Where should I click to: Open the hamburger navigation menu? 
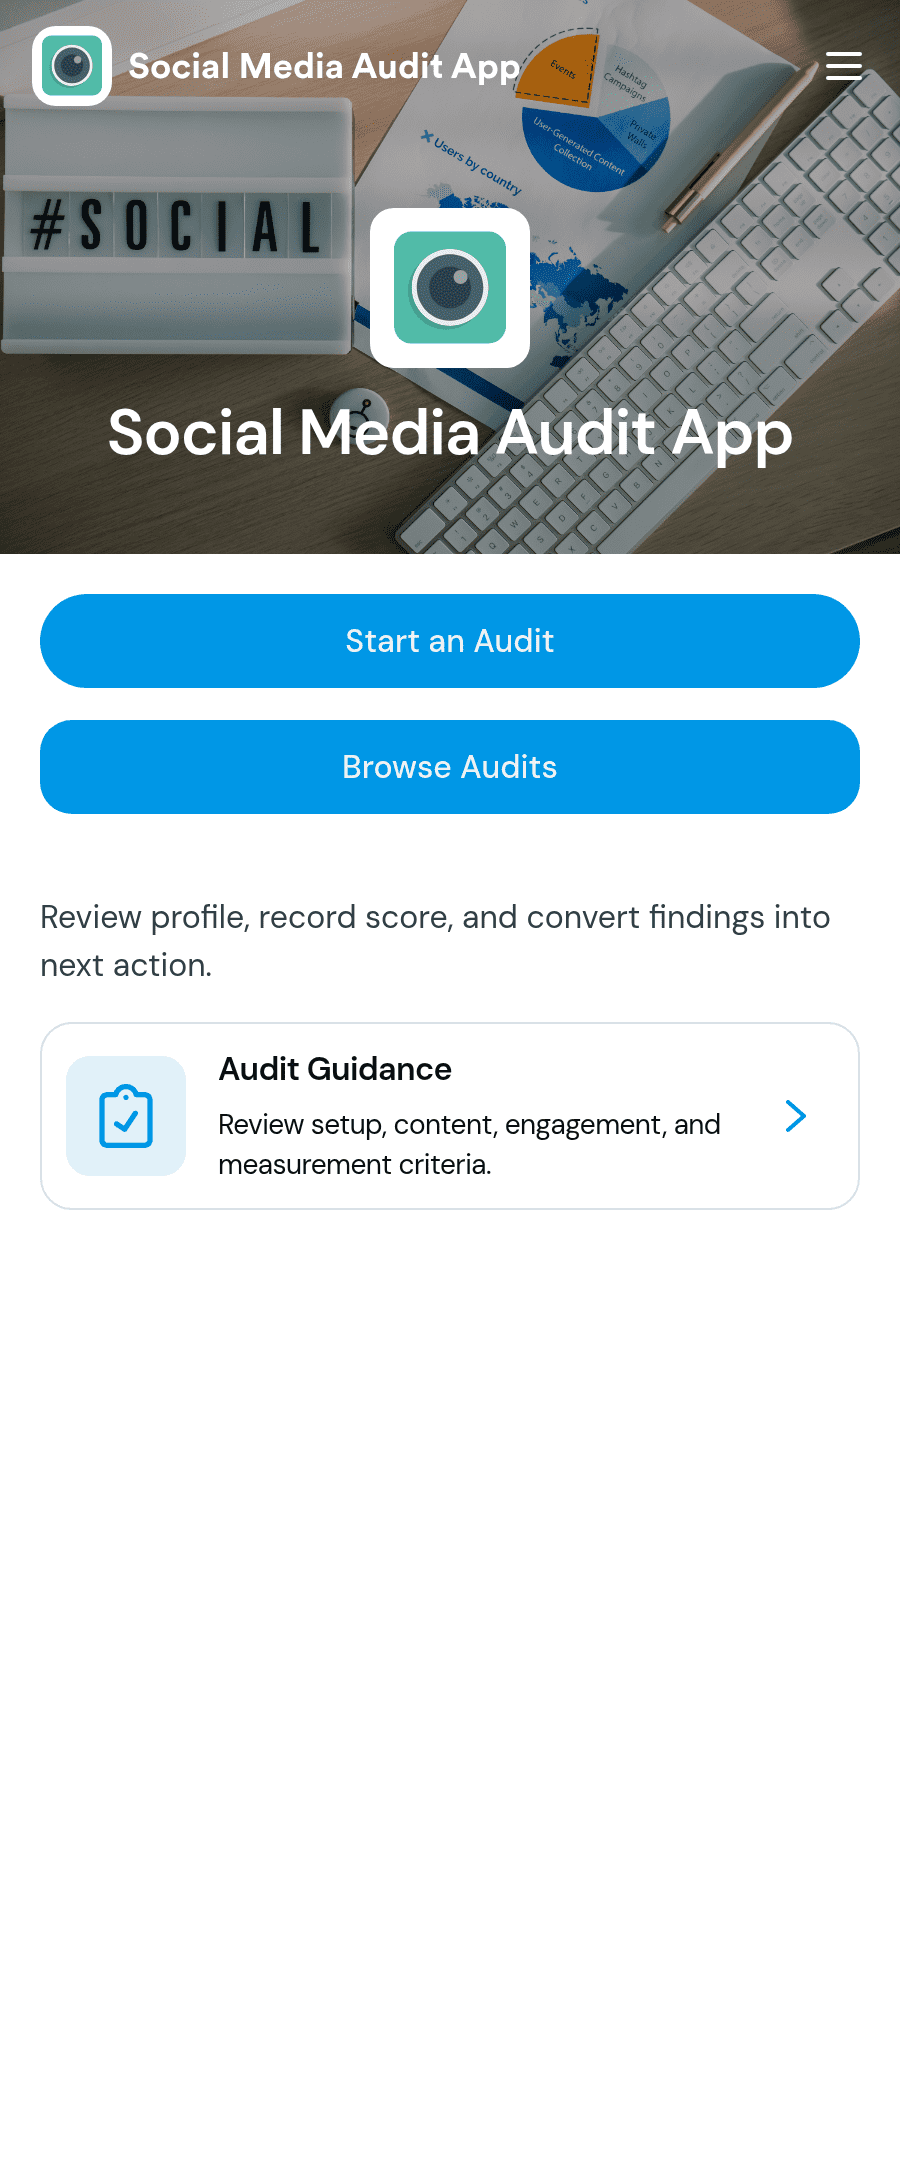point(844,66)
